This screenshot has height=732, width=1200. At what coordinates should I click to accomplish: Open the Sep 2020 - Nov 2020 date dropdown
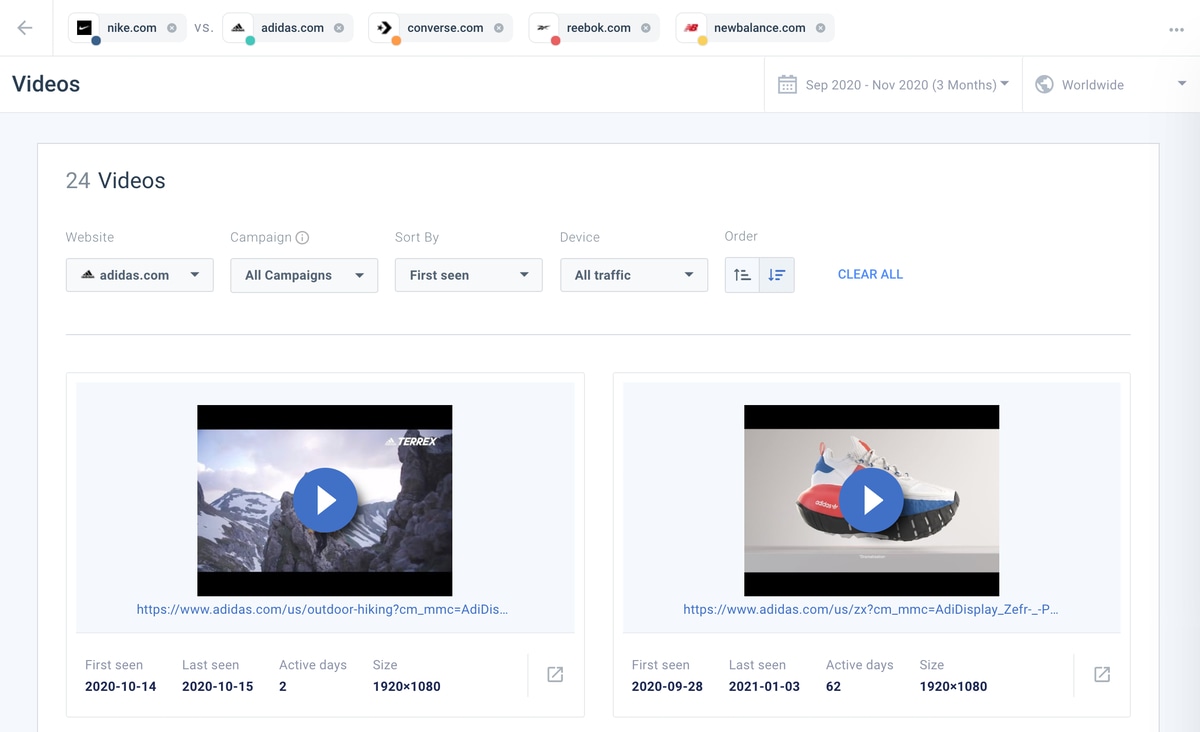893,85
